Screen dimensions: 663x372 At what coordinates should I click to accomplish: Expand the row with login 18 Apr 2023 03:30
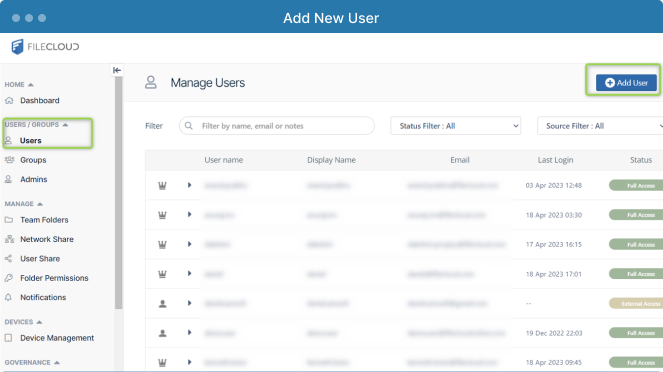click(x=189, y=215)
